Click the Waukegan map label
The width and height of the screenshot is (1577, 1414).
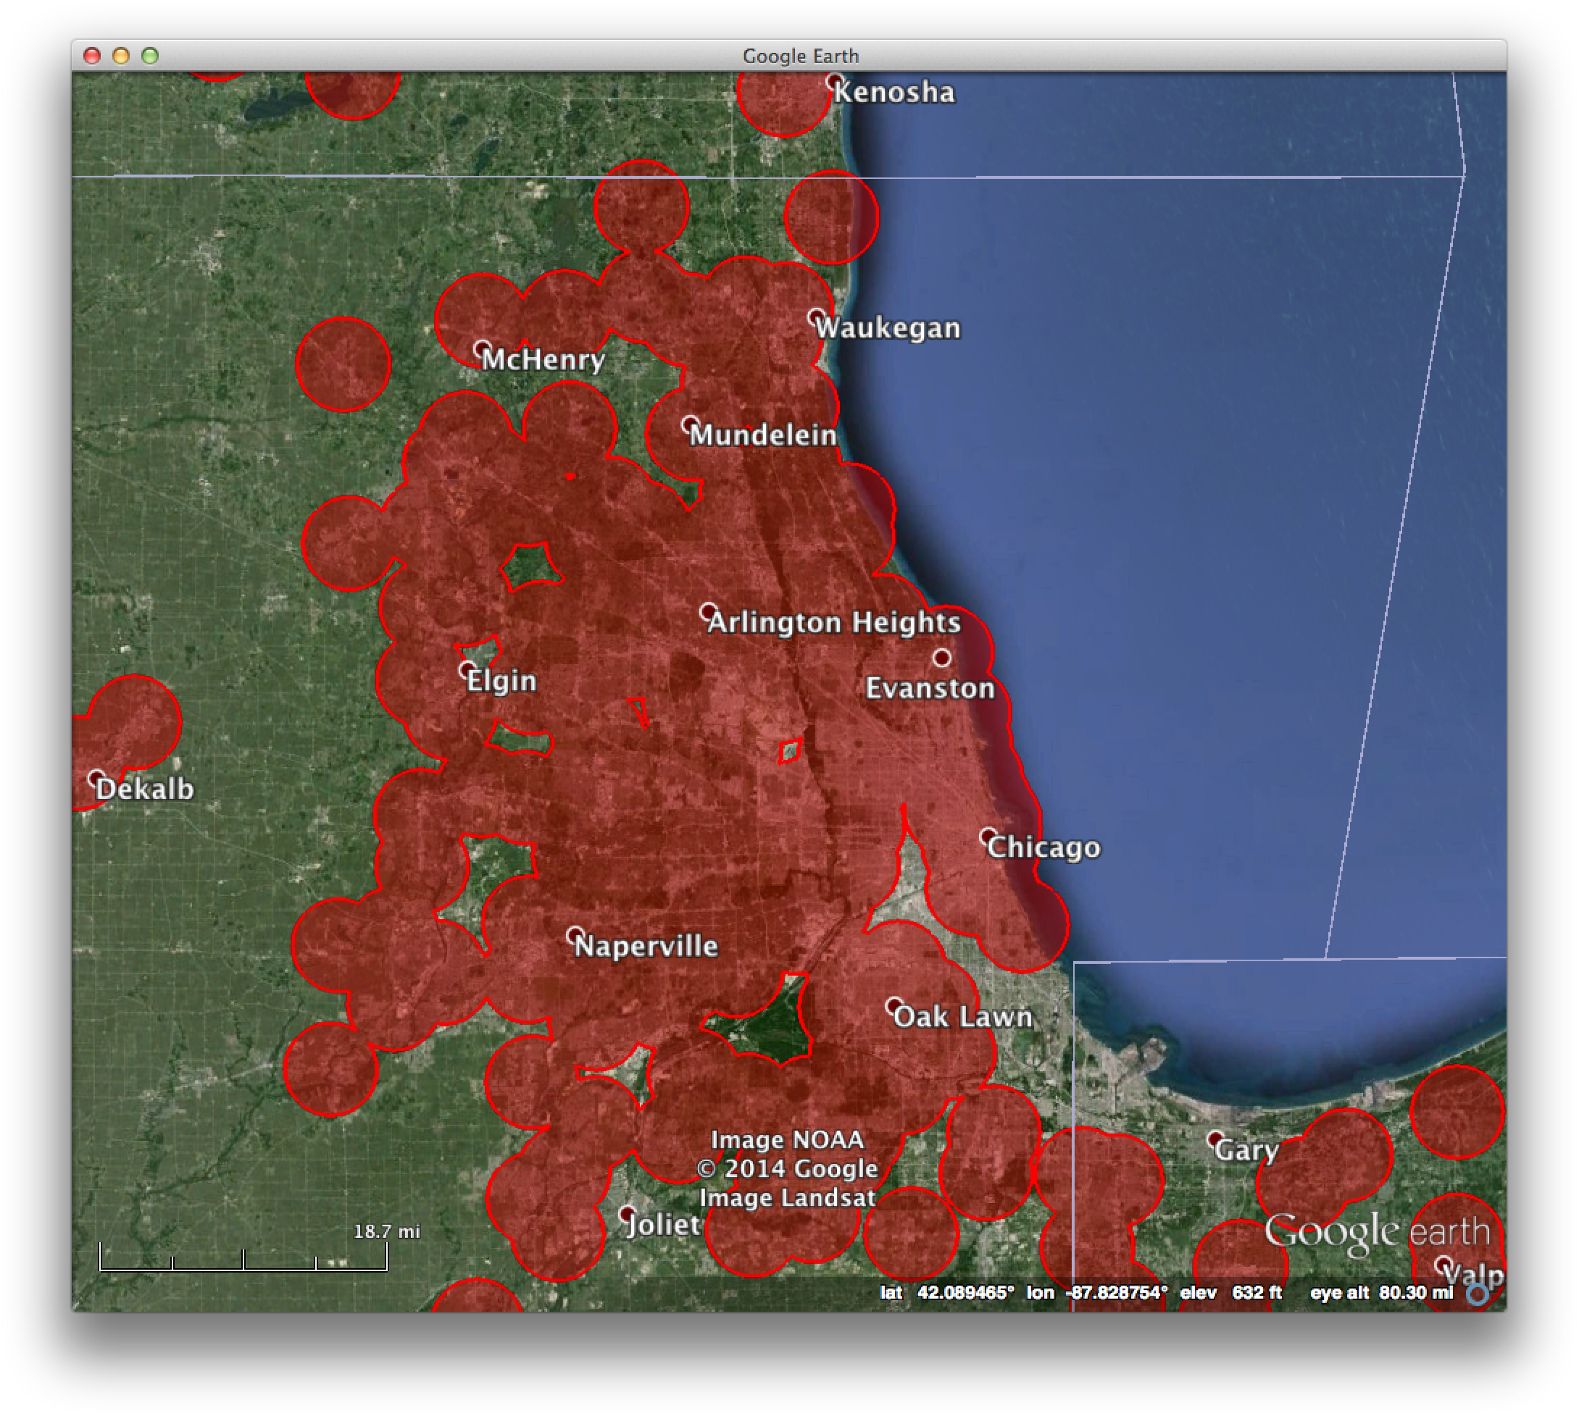pos(888,328)
